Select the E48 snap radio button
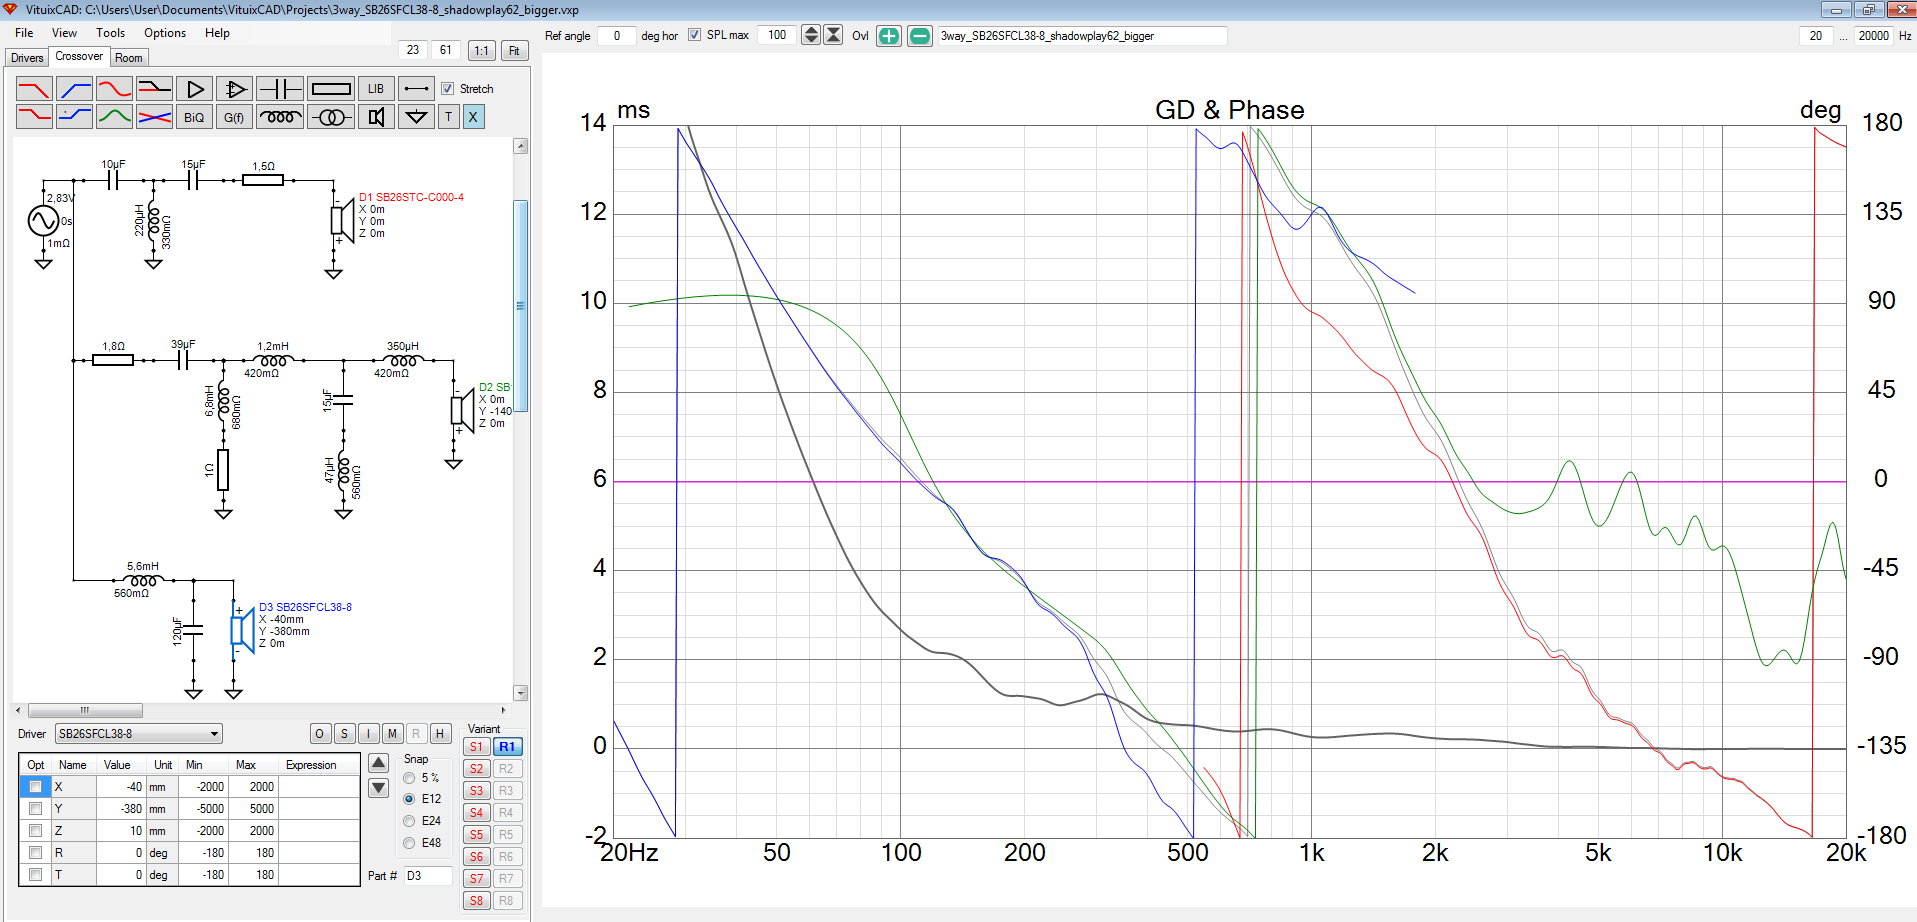Image resolution: width=1917 pixels, height=922 pixels. 409,843
